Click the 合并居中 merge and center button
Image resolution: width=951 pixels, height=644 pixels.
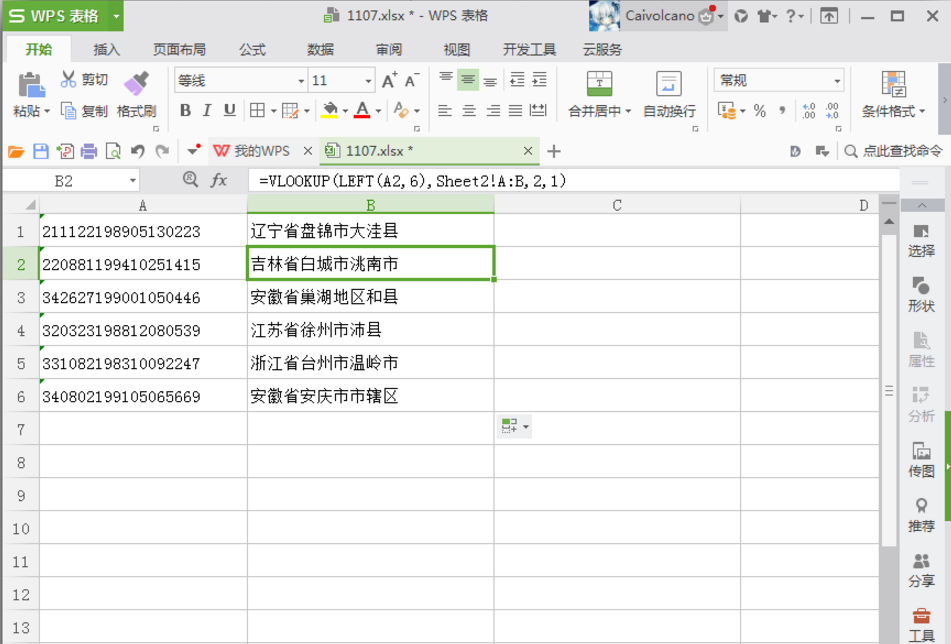[599, 95]
